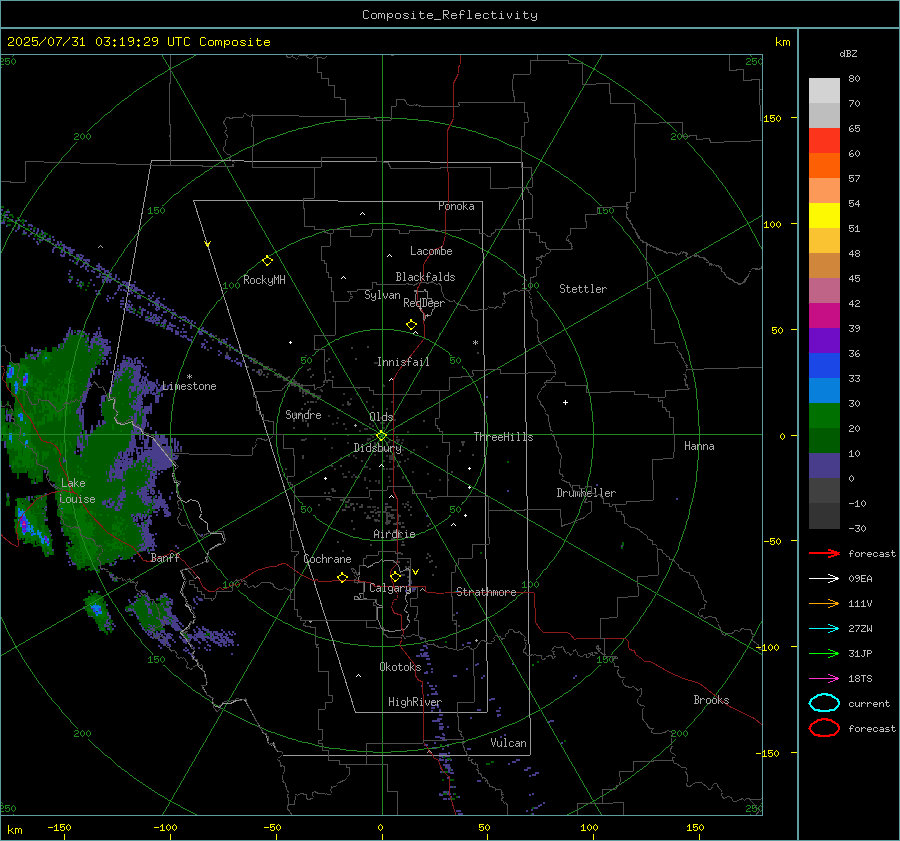
Task: Select the yellow diamond marker below RedDeer
Action: (411, 325)
